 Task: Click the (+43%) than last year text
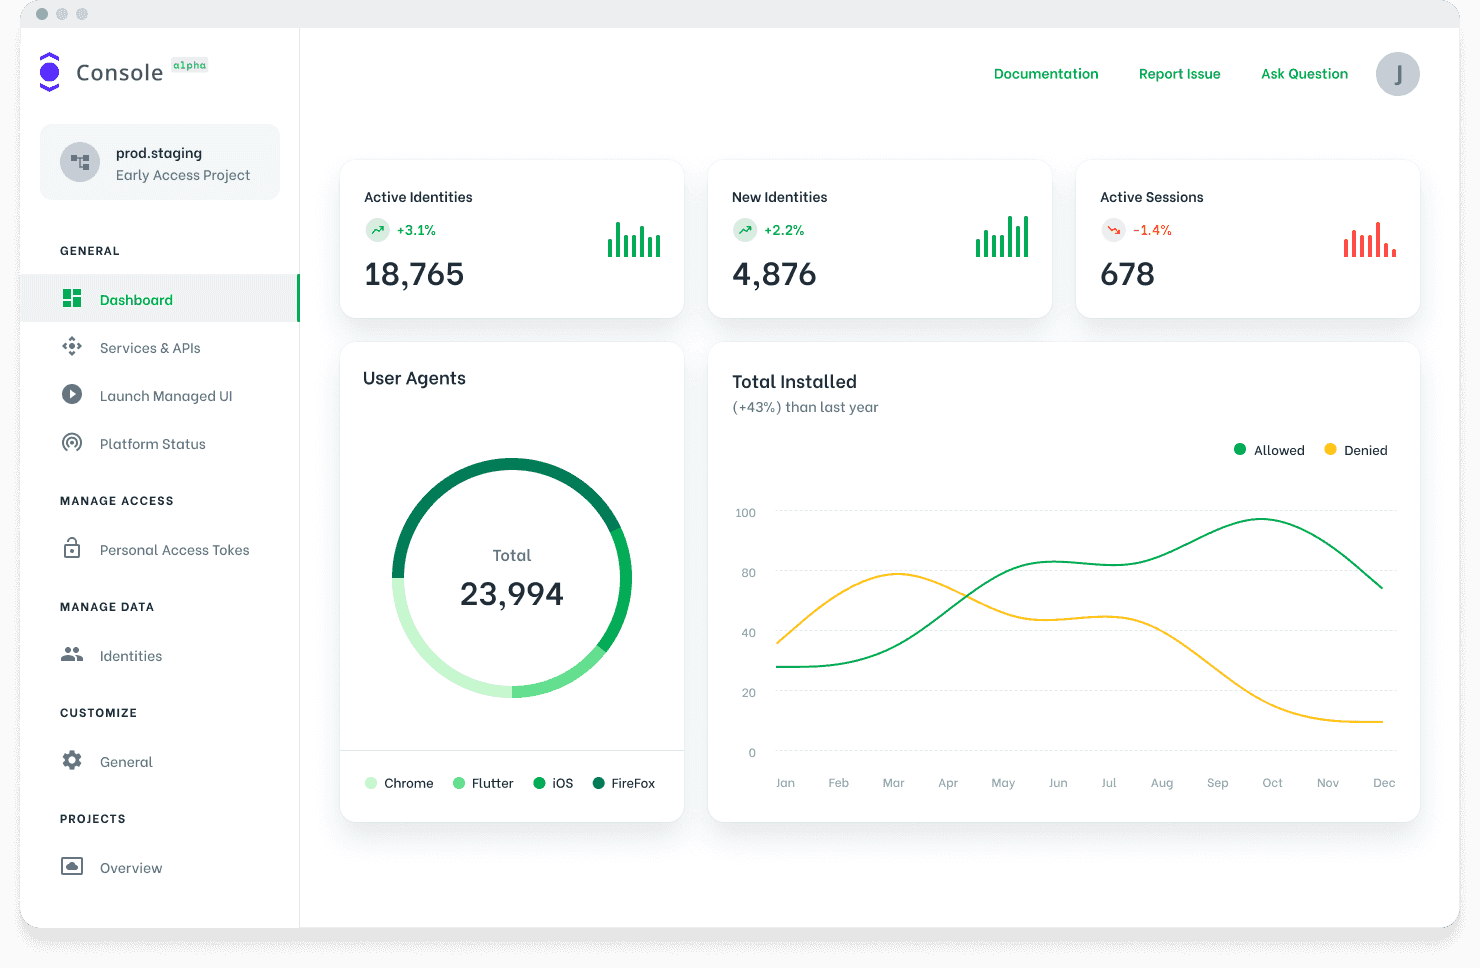805,407
